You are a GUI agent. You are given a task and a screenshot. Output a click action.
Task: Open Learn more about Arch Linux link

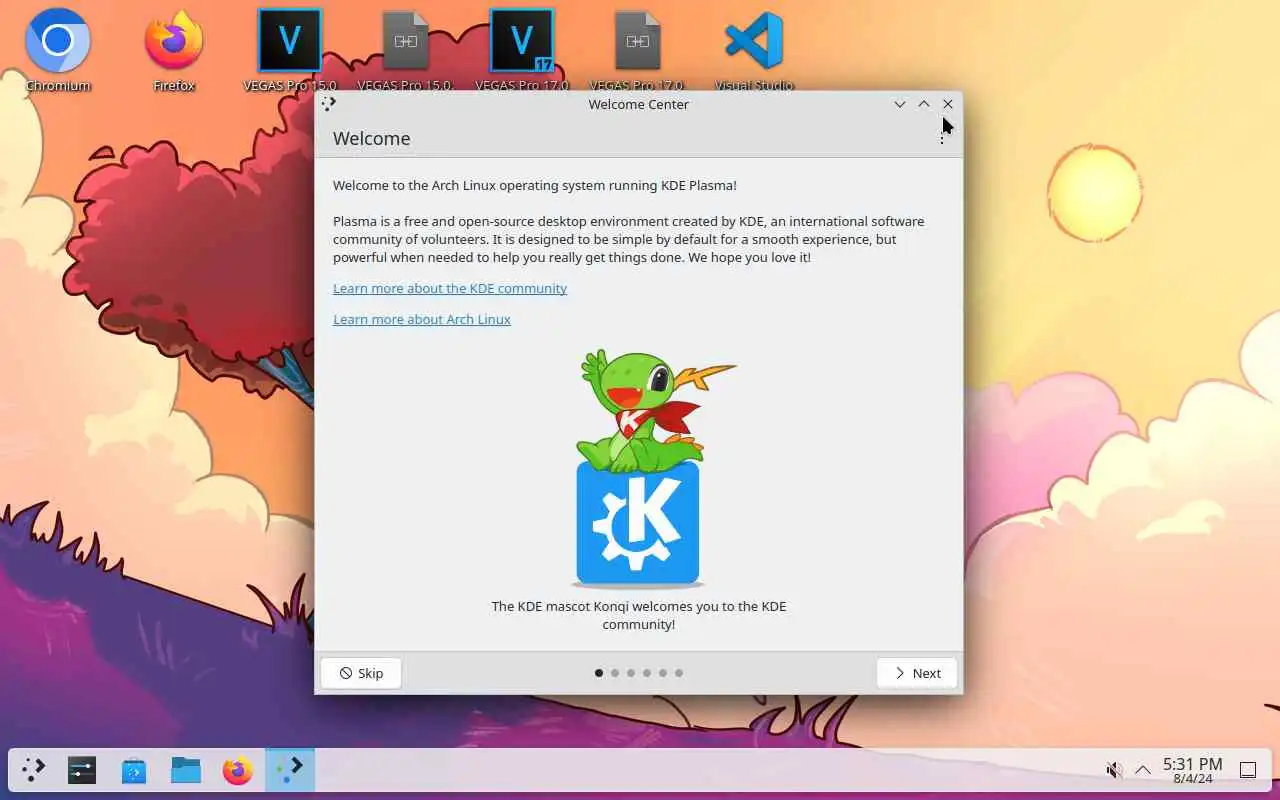pyautogui.click(x=422, y=319)
